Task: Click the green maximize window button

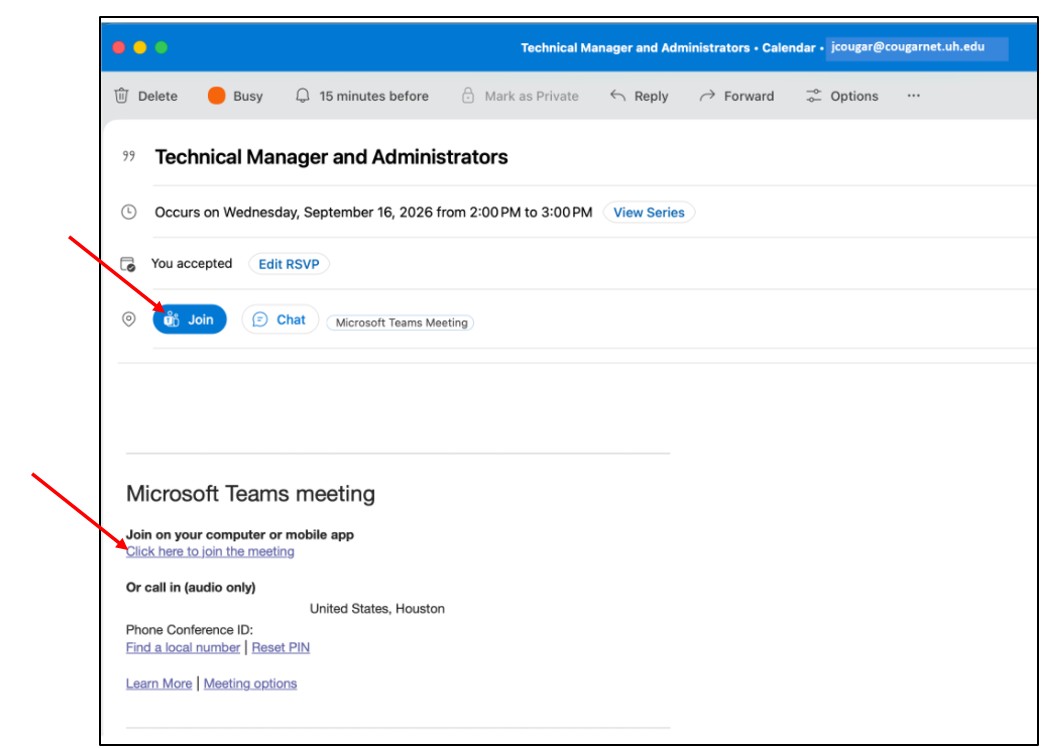Action: (x=161, y=47)
